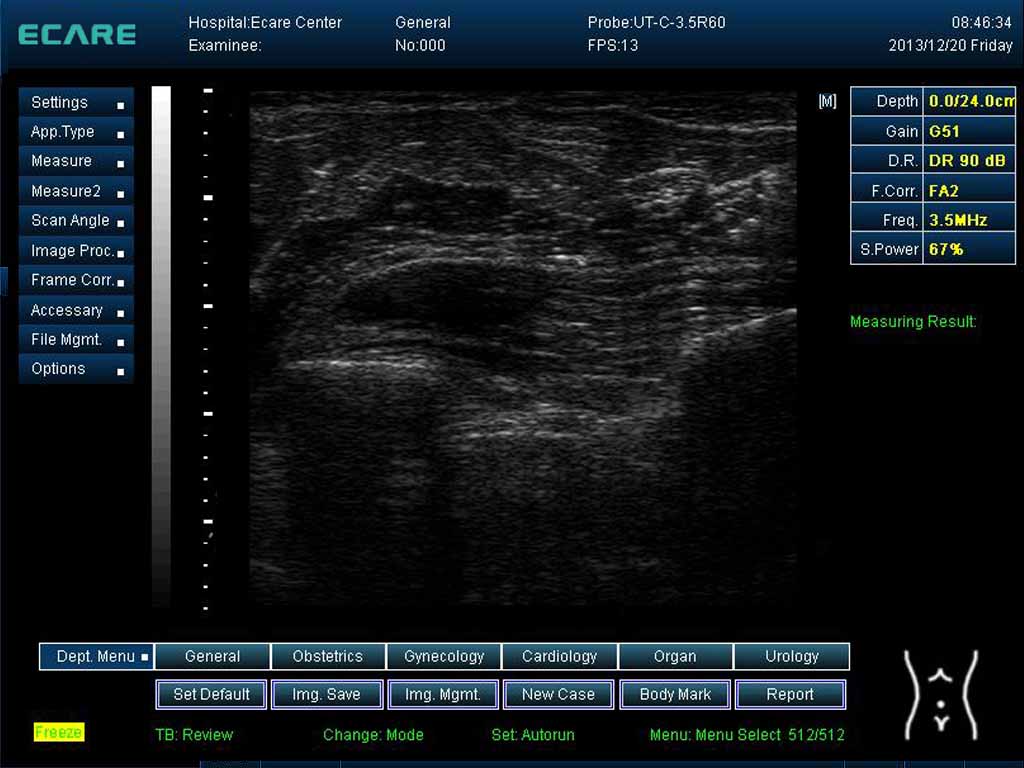
Task: Click the Gain value G51 field
Action: point(968,131)
